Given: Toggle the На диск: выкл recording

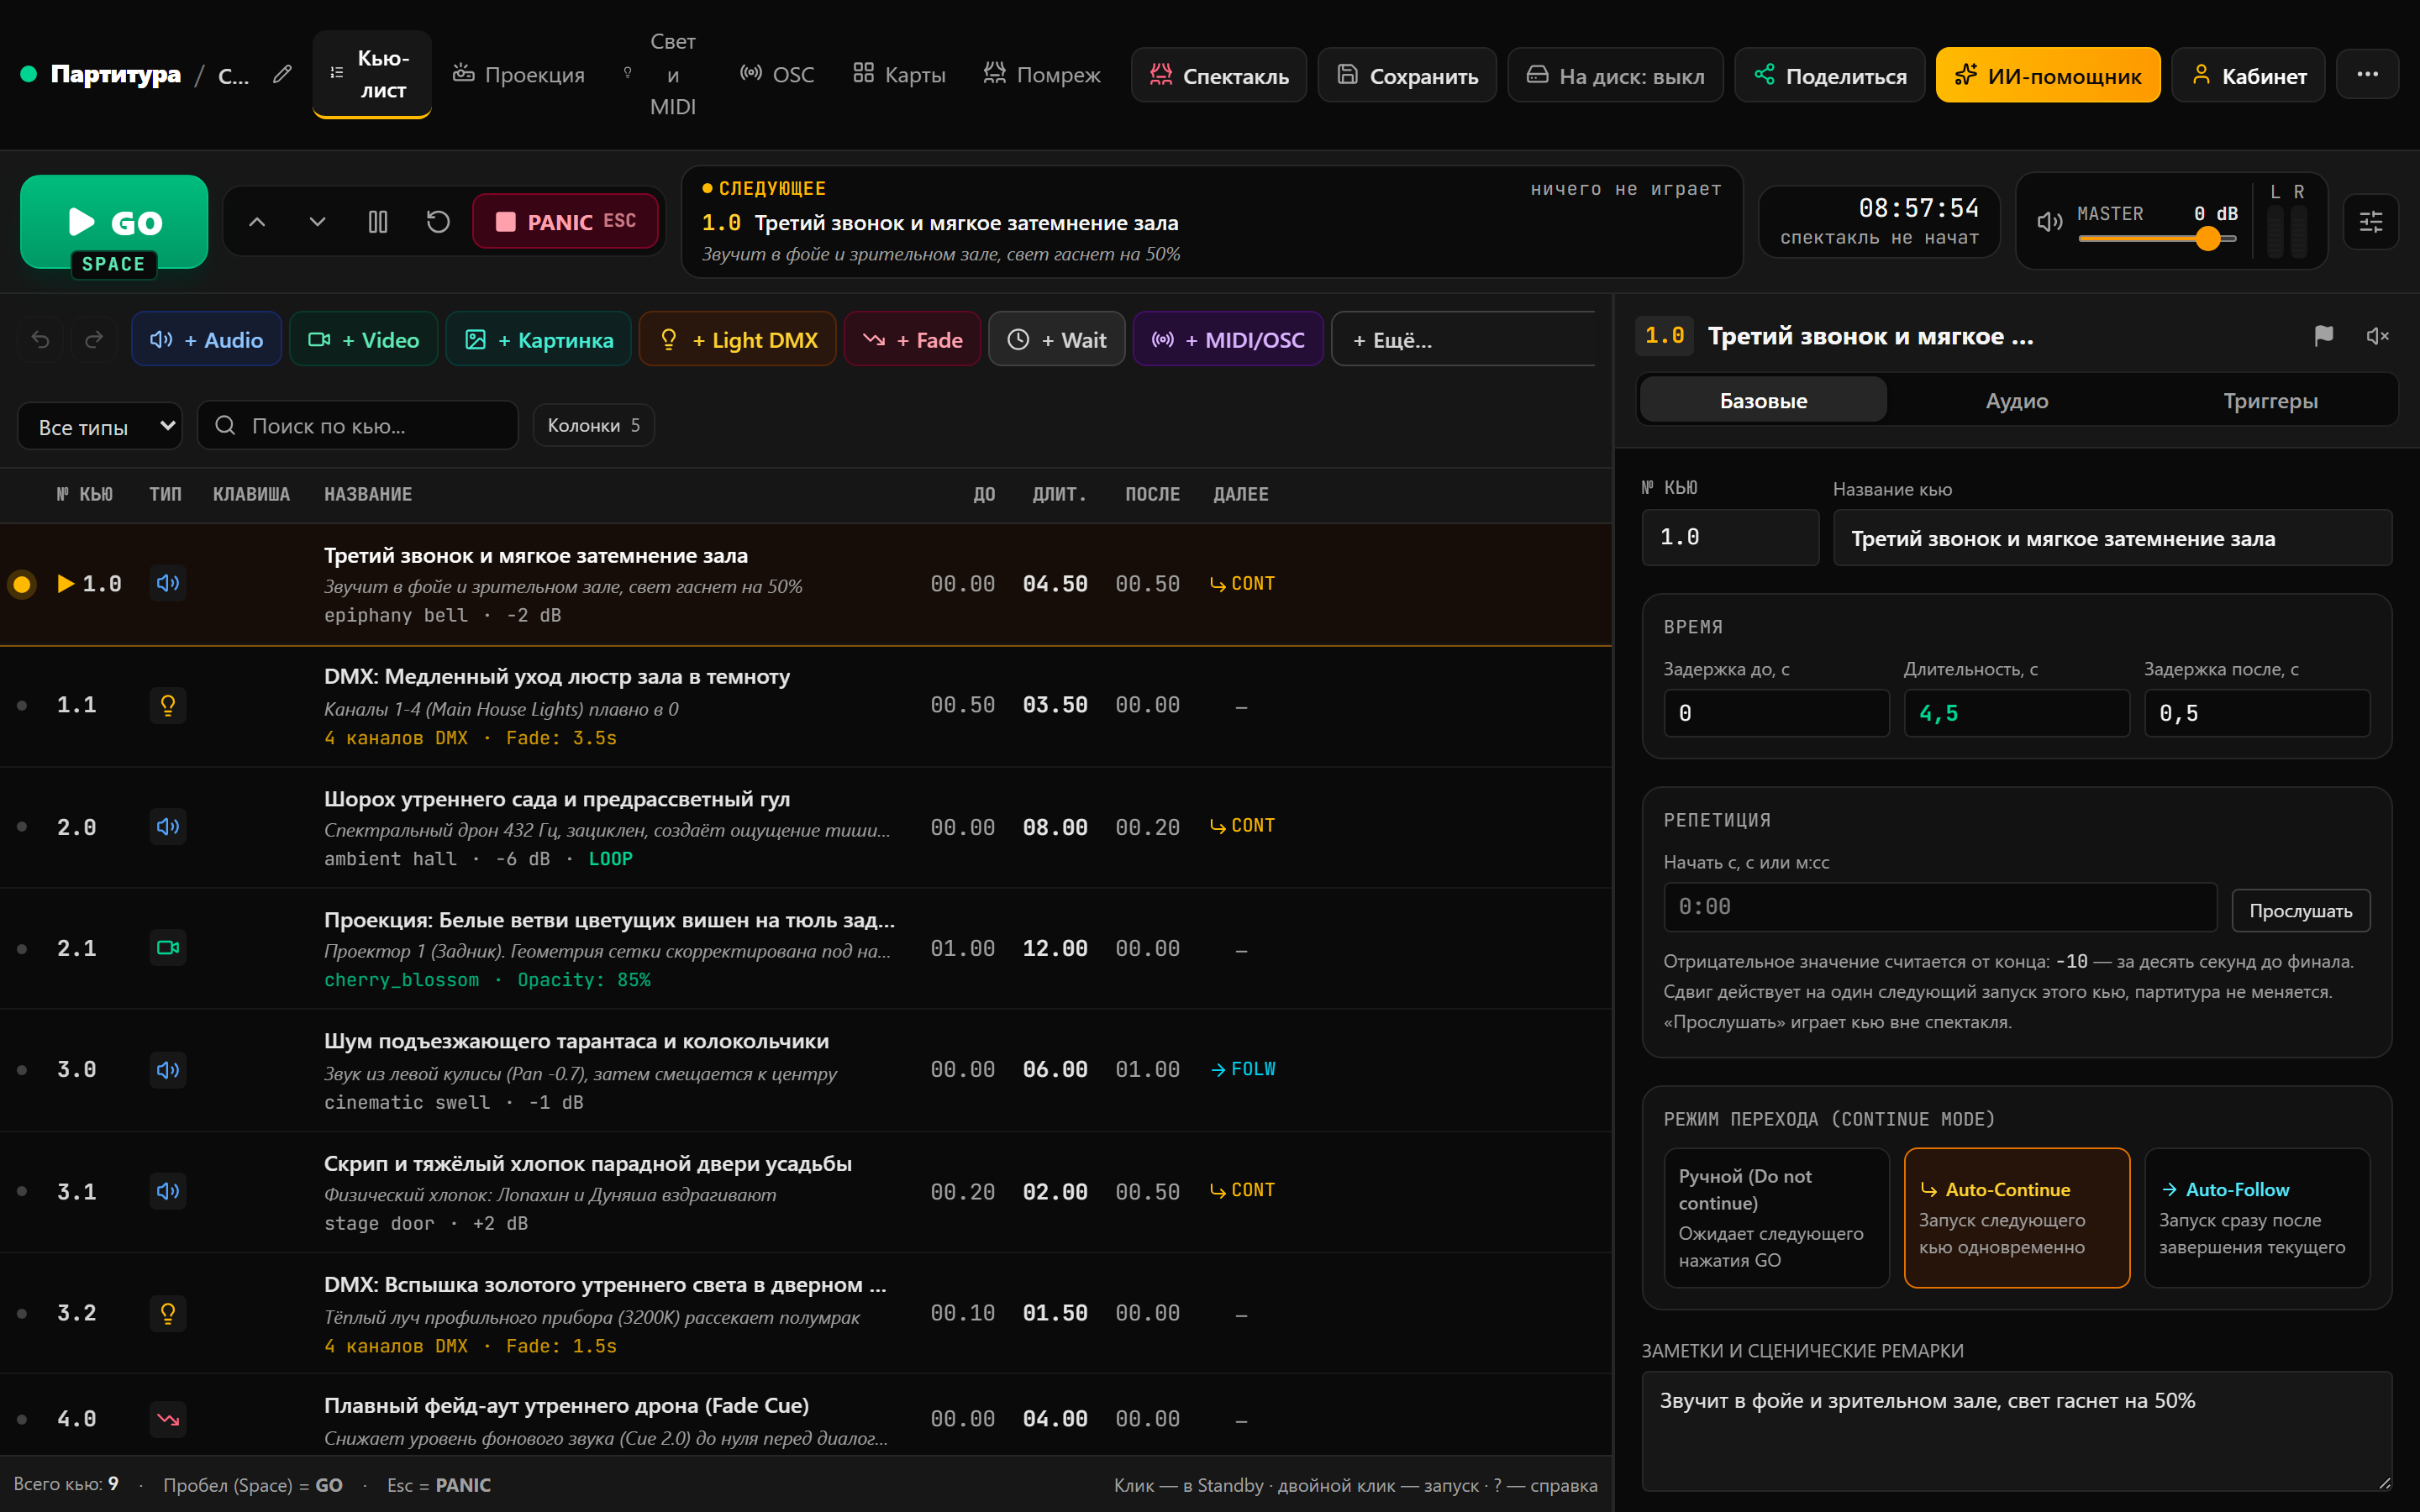Looking at the screenshot, I should pyautogui.click(x=1615, y=76).
